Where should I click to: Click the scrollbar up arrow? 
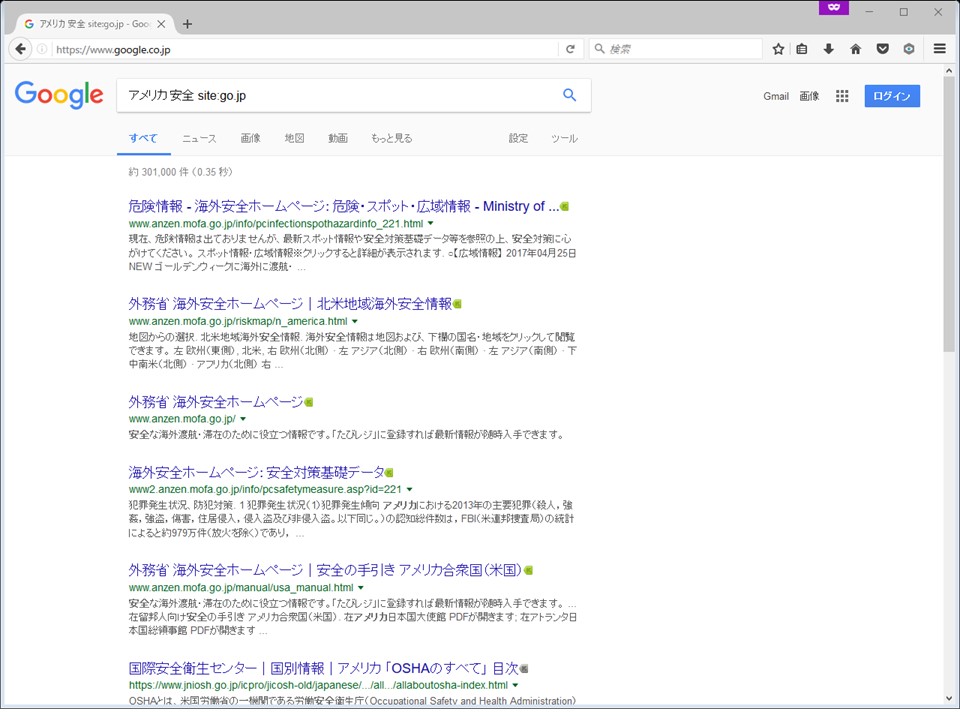click(x=949, y=70)
